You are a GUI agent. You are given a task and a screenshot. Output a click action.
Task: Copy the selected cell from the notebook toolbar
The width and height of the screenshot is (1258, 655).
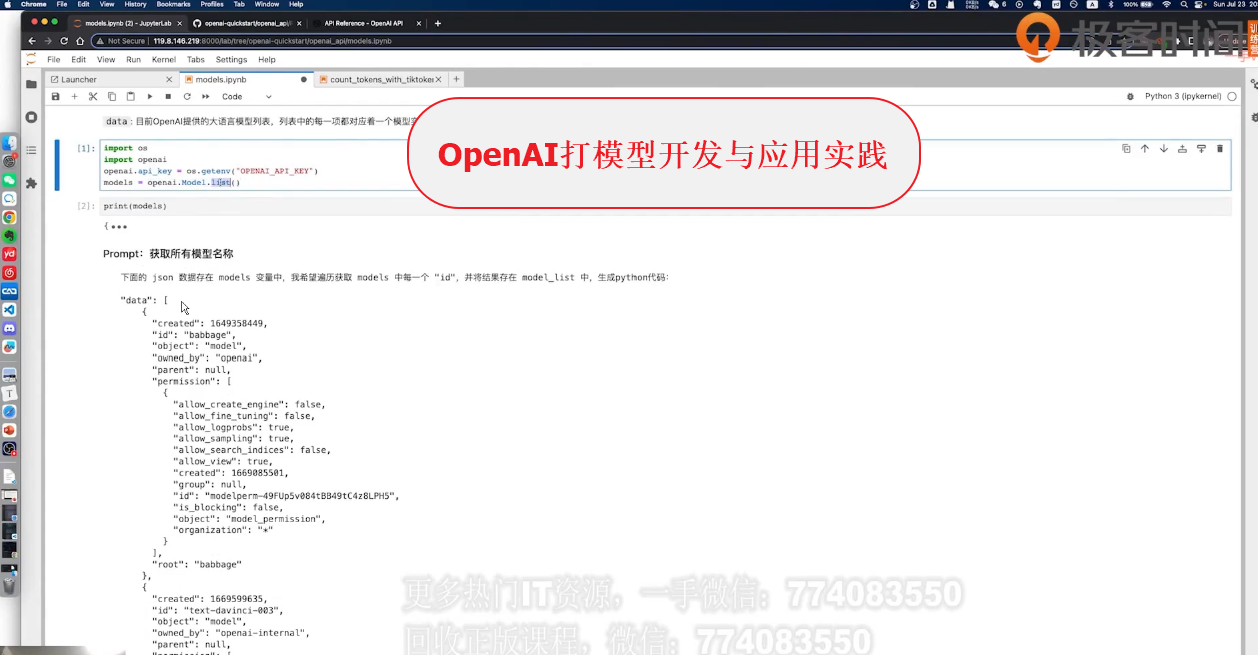(x=112, y=97)
